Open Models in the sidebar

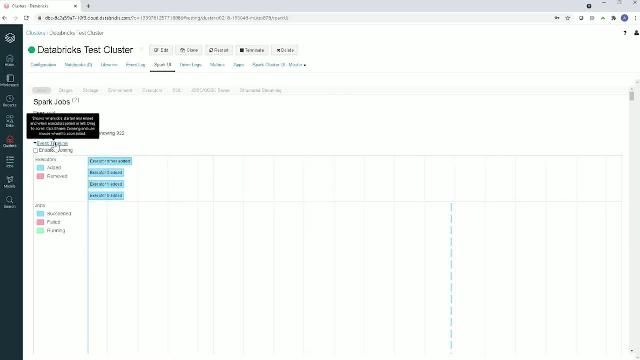point(10,182)
